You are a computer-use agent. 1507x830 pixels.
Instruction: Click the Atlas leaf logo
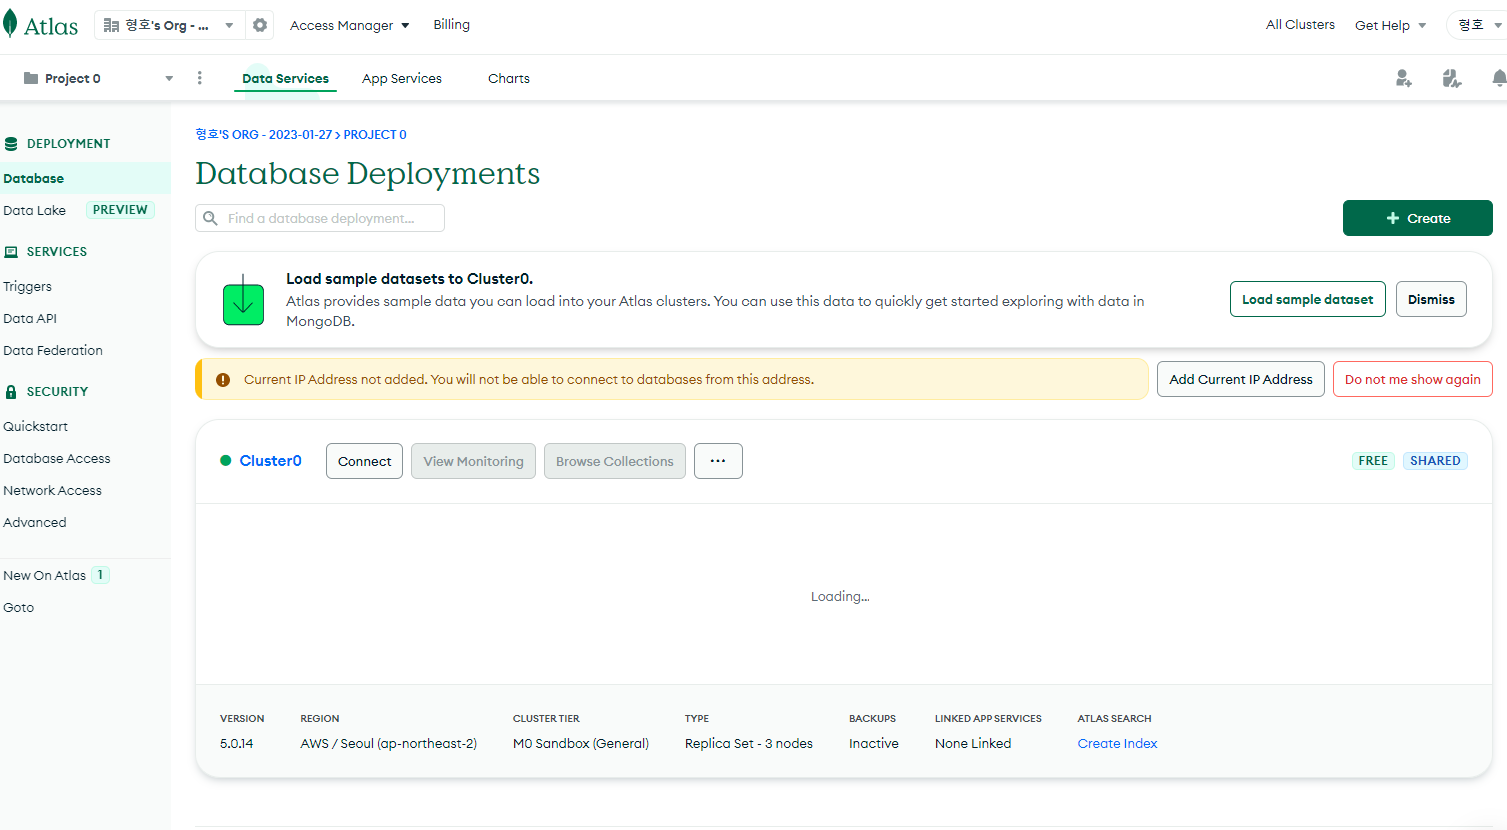point(10,24)
